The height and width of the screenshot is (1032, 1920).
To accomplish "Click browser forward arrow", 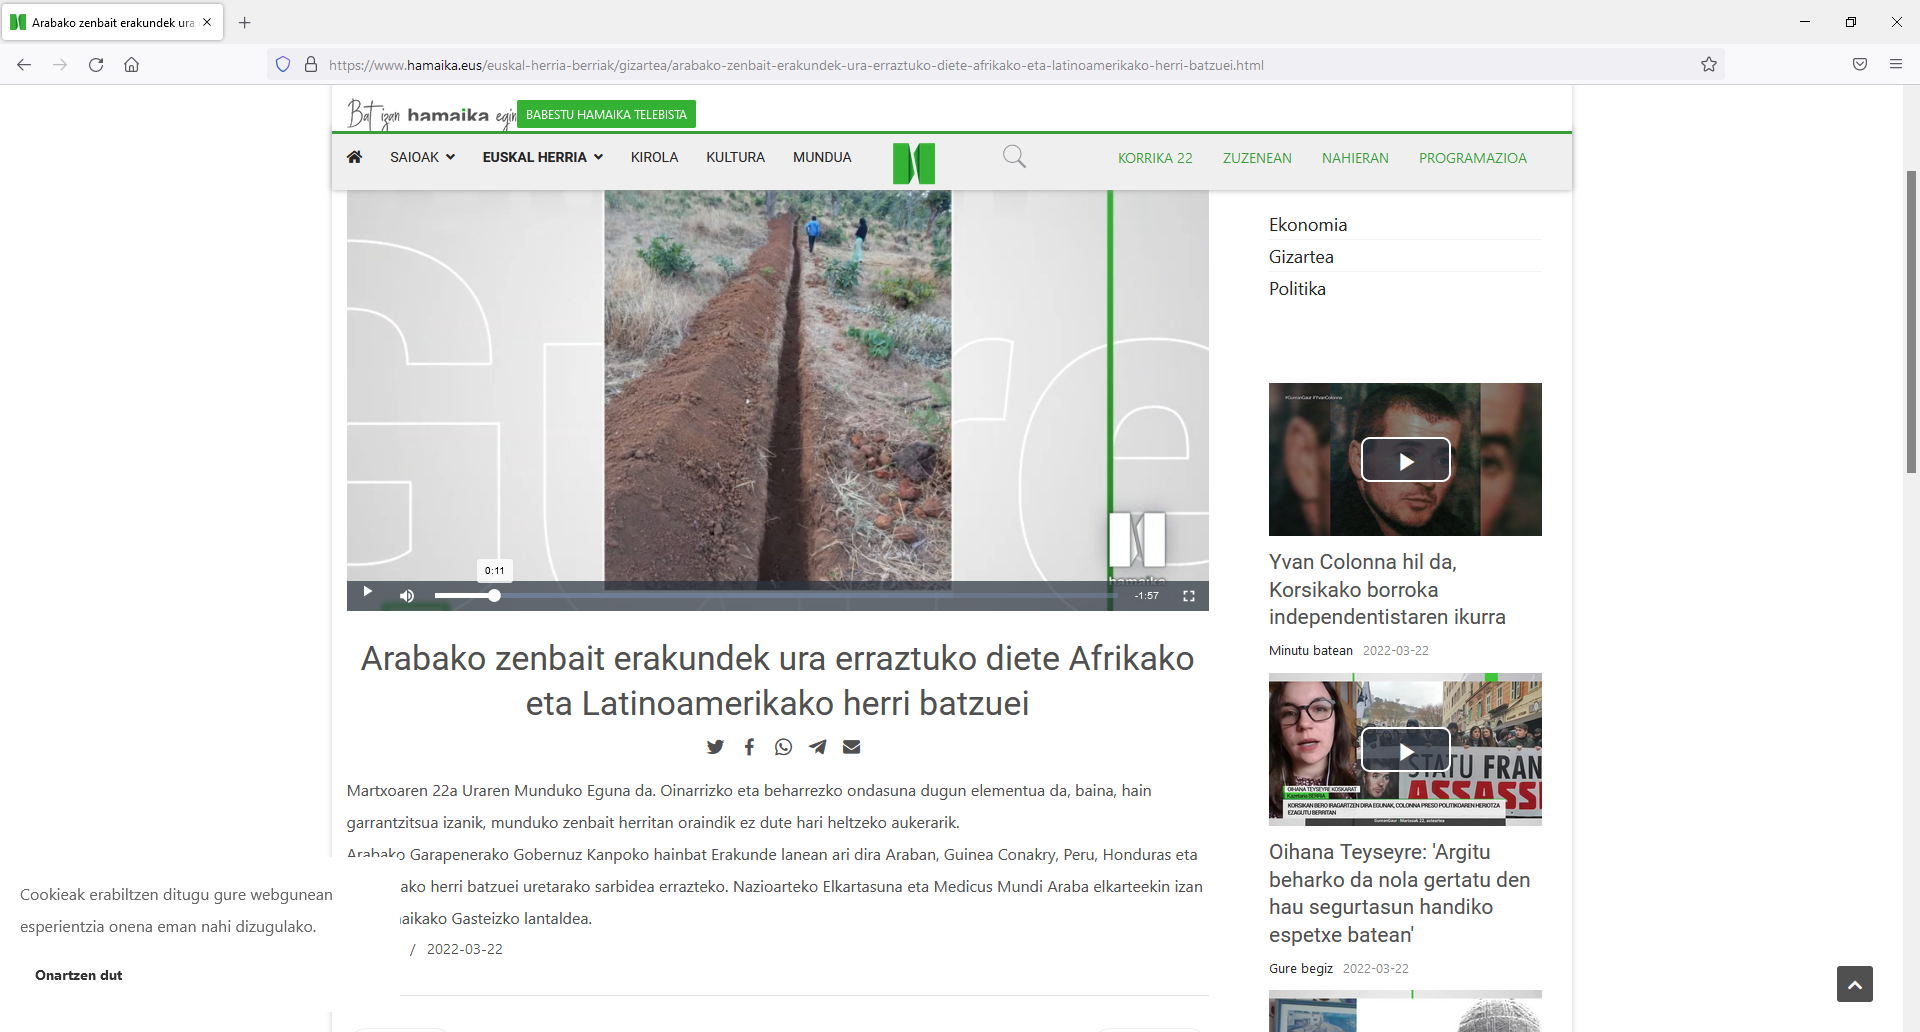I will [60, 65].
